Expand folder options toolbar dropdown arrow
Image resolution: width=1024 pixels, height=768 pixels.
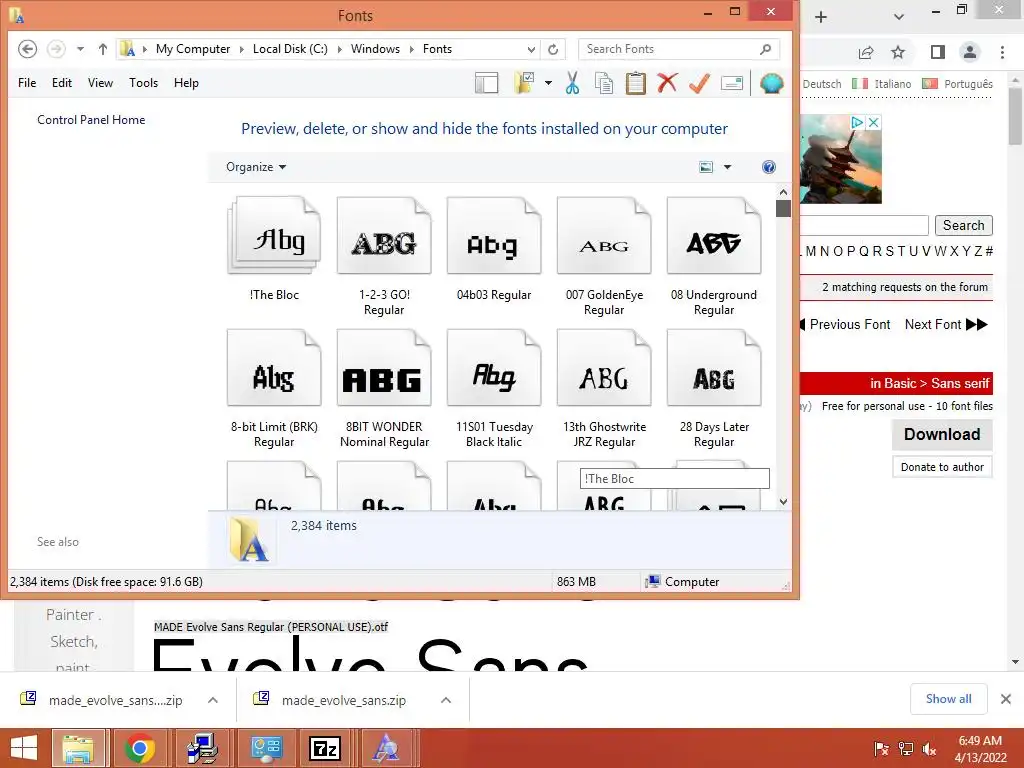pyautogui.click(x=548, y=83)
